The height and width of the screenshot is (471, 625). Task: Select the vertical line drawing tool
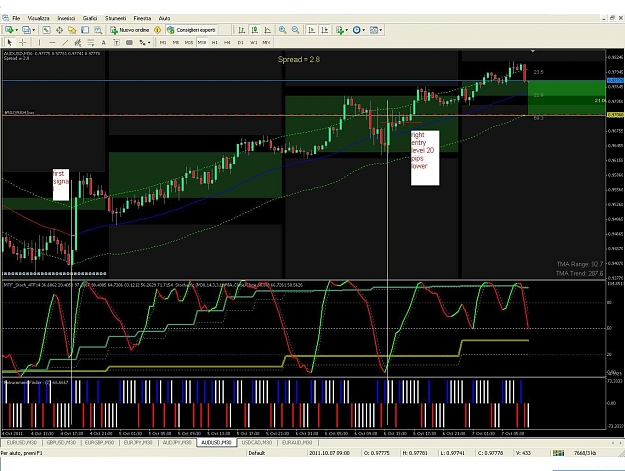click(39, 42)
